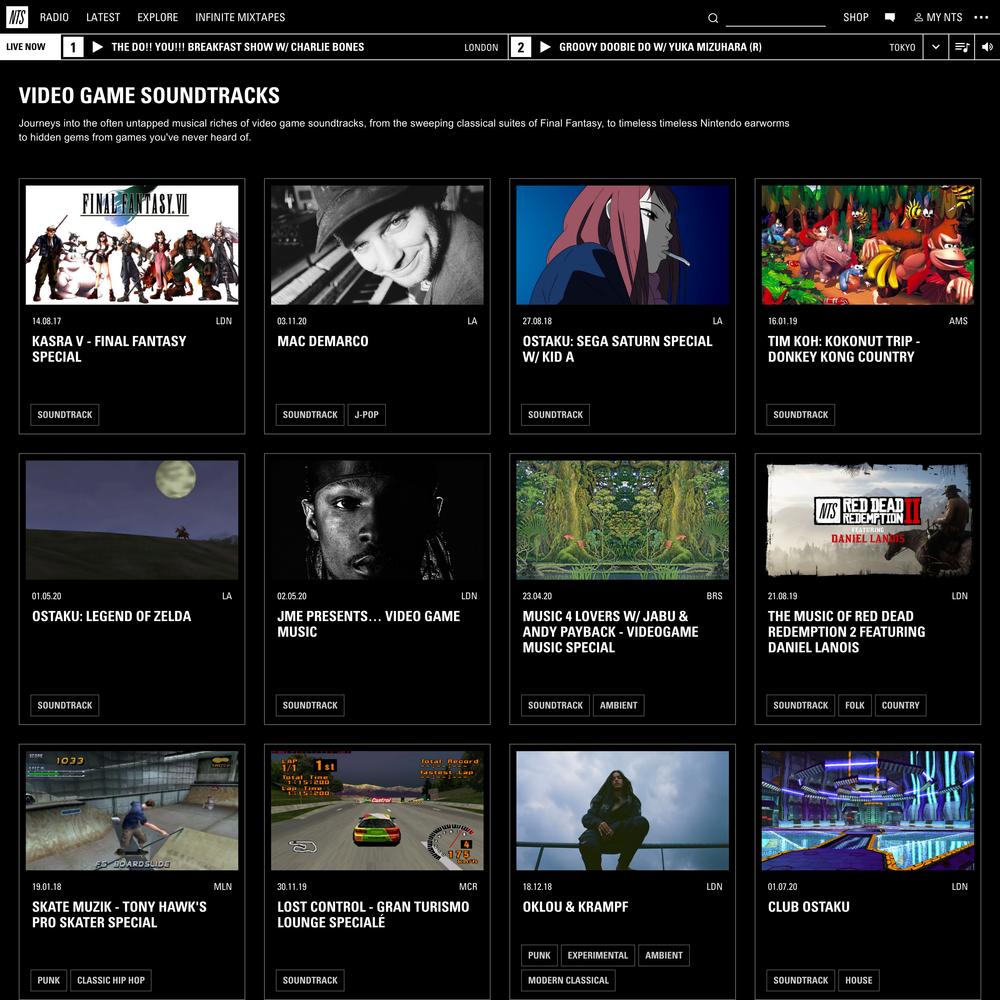
Task: Open Lost Control - Gran Turismo title
Action: (x=373, y=915)
